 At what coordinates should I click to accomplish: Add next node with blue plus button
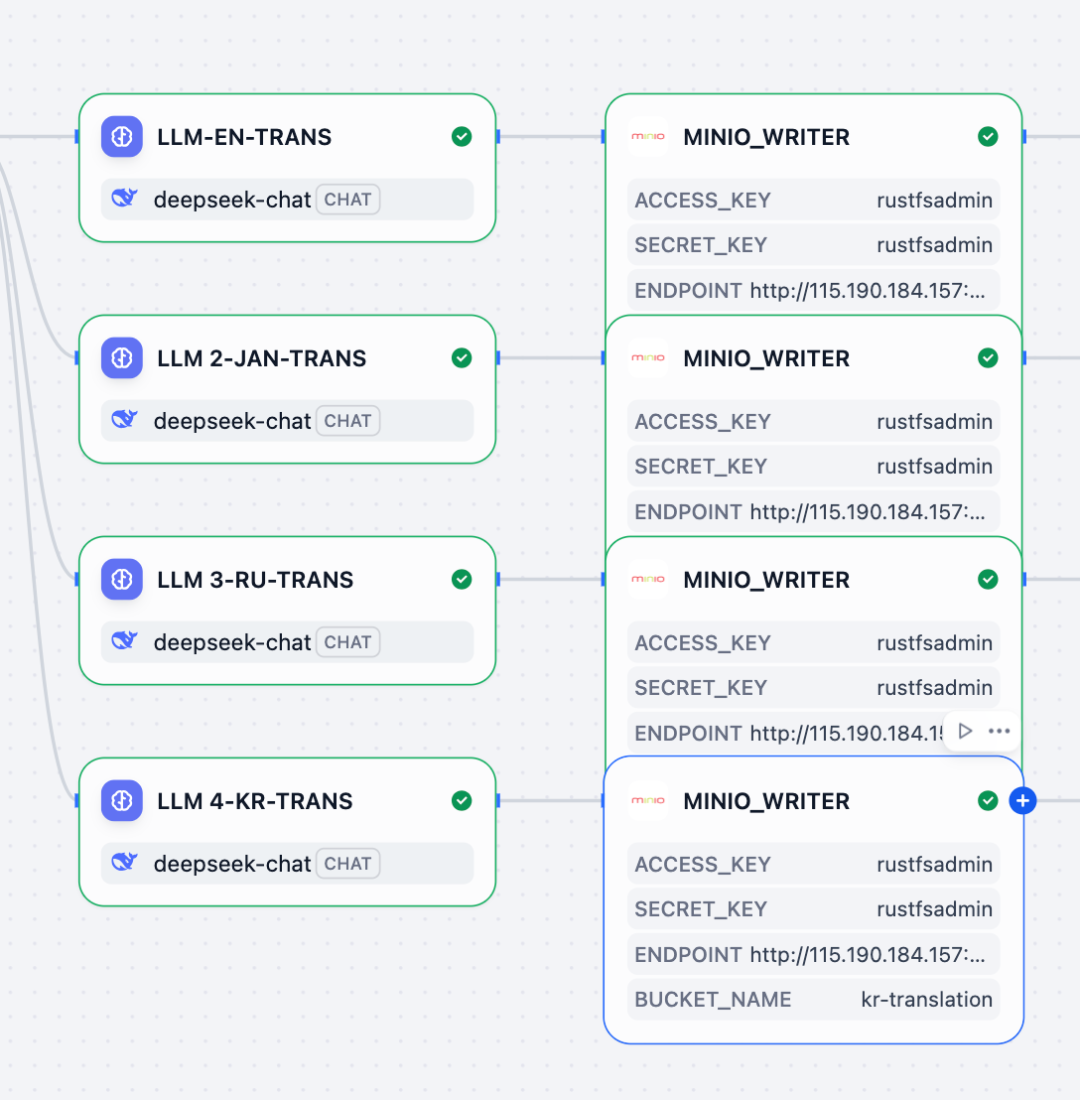tap(1022, 801)
